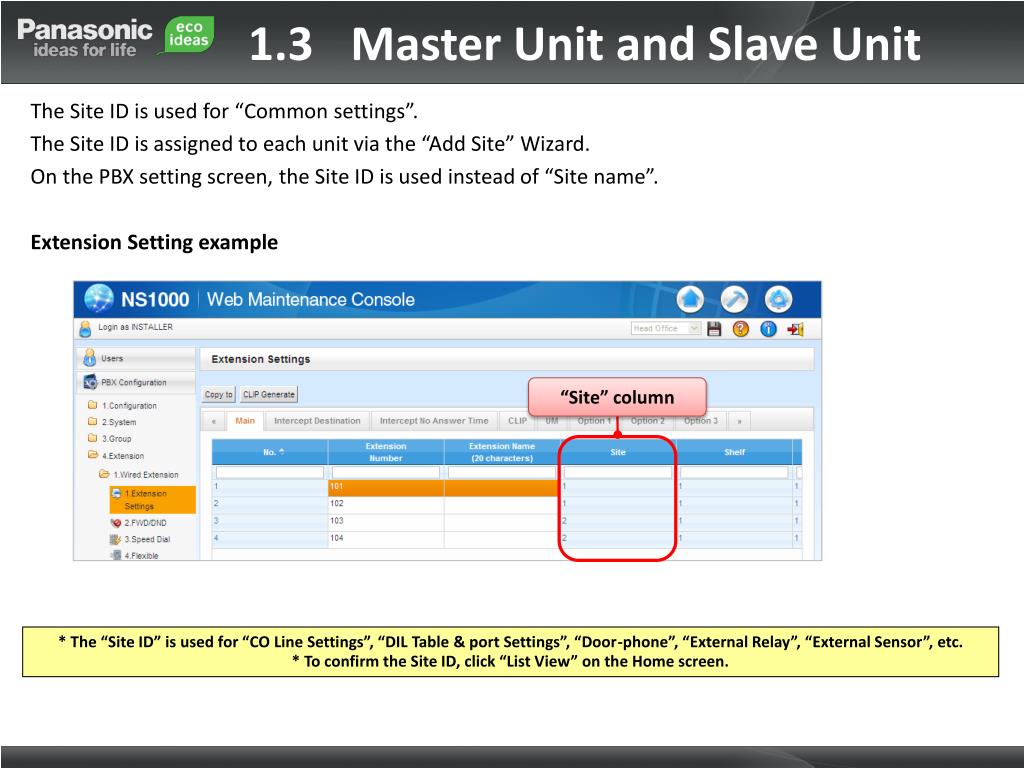Click the Copy to button
1024x768 pixels.
click(218, 394)
